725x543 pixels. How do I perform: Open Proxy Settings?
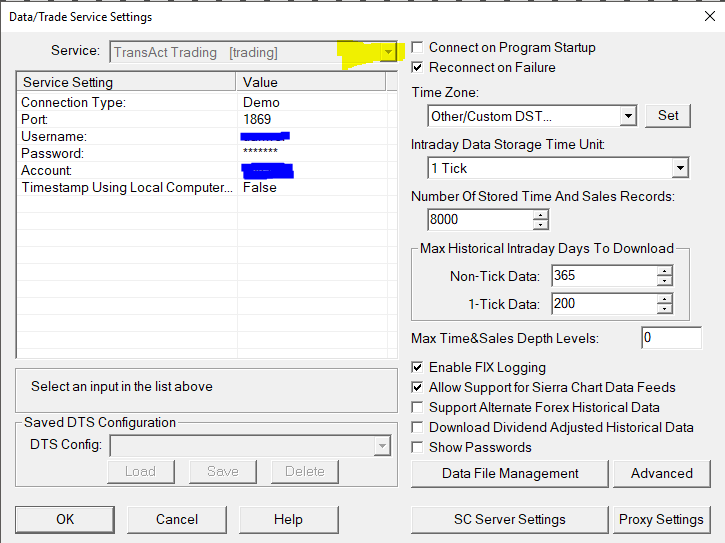pos(662,519)
